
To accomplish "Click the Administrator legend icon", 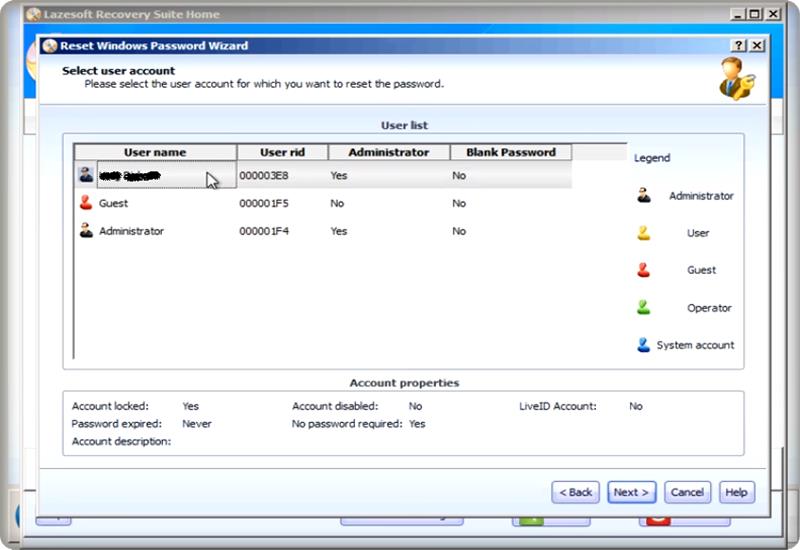I will (x=644, y=195).
